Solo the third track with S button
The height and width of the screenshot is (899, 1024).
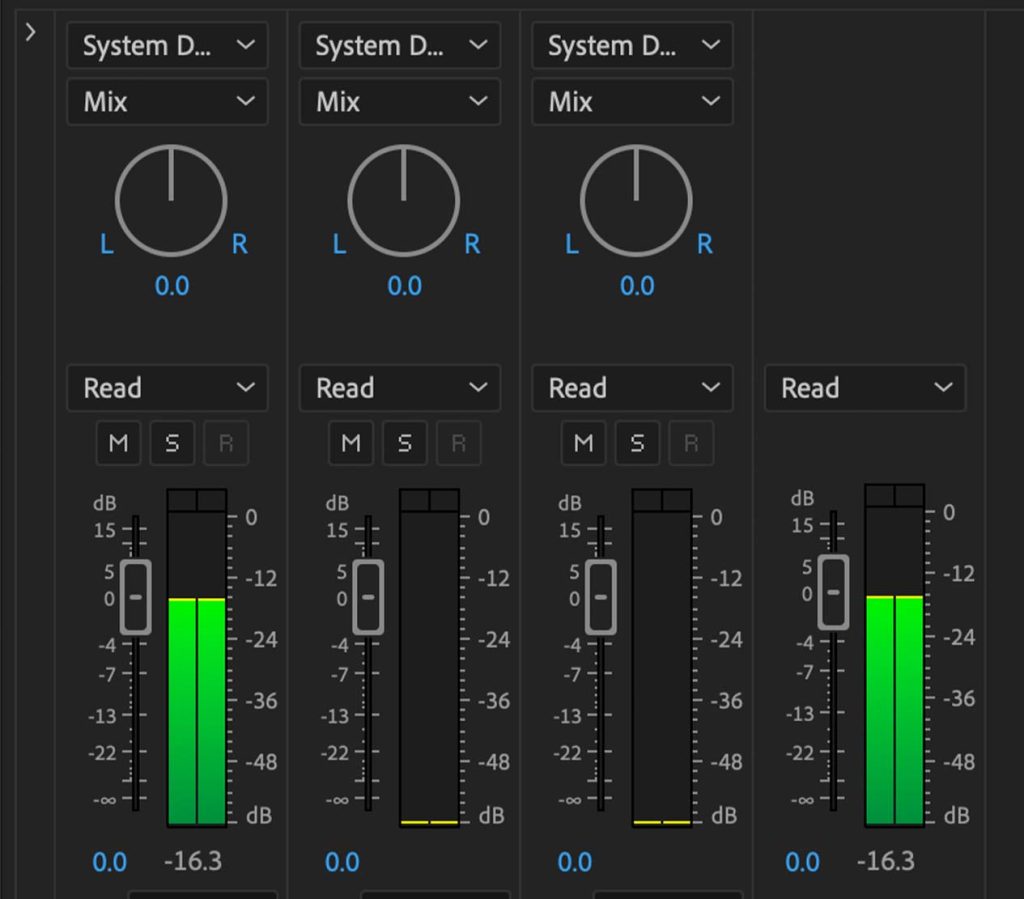click(637, 444)
